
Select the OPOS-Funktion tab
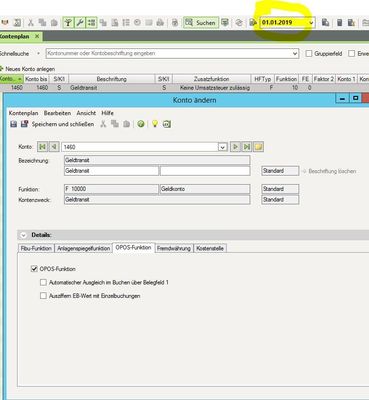tap(133, 247)
